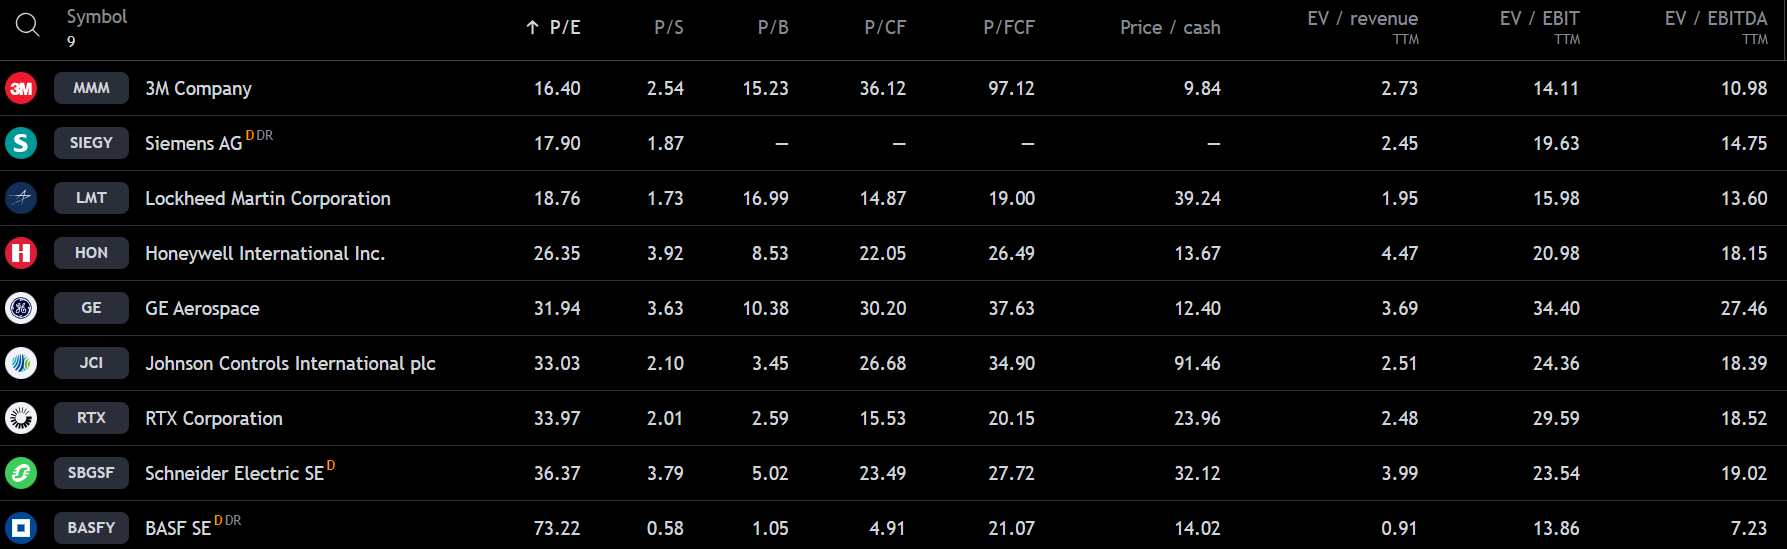Image resolution: width=1787 pixels, height=549 pixels.
Task: Click the Honeywell logo icon
Action: point(21,253)
